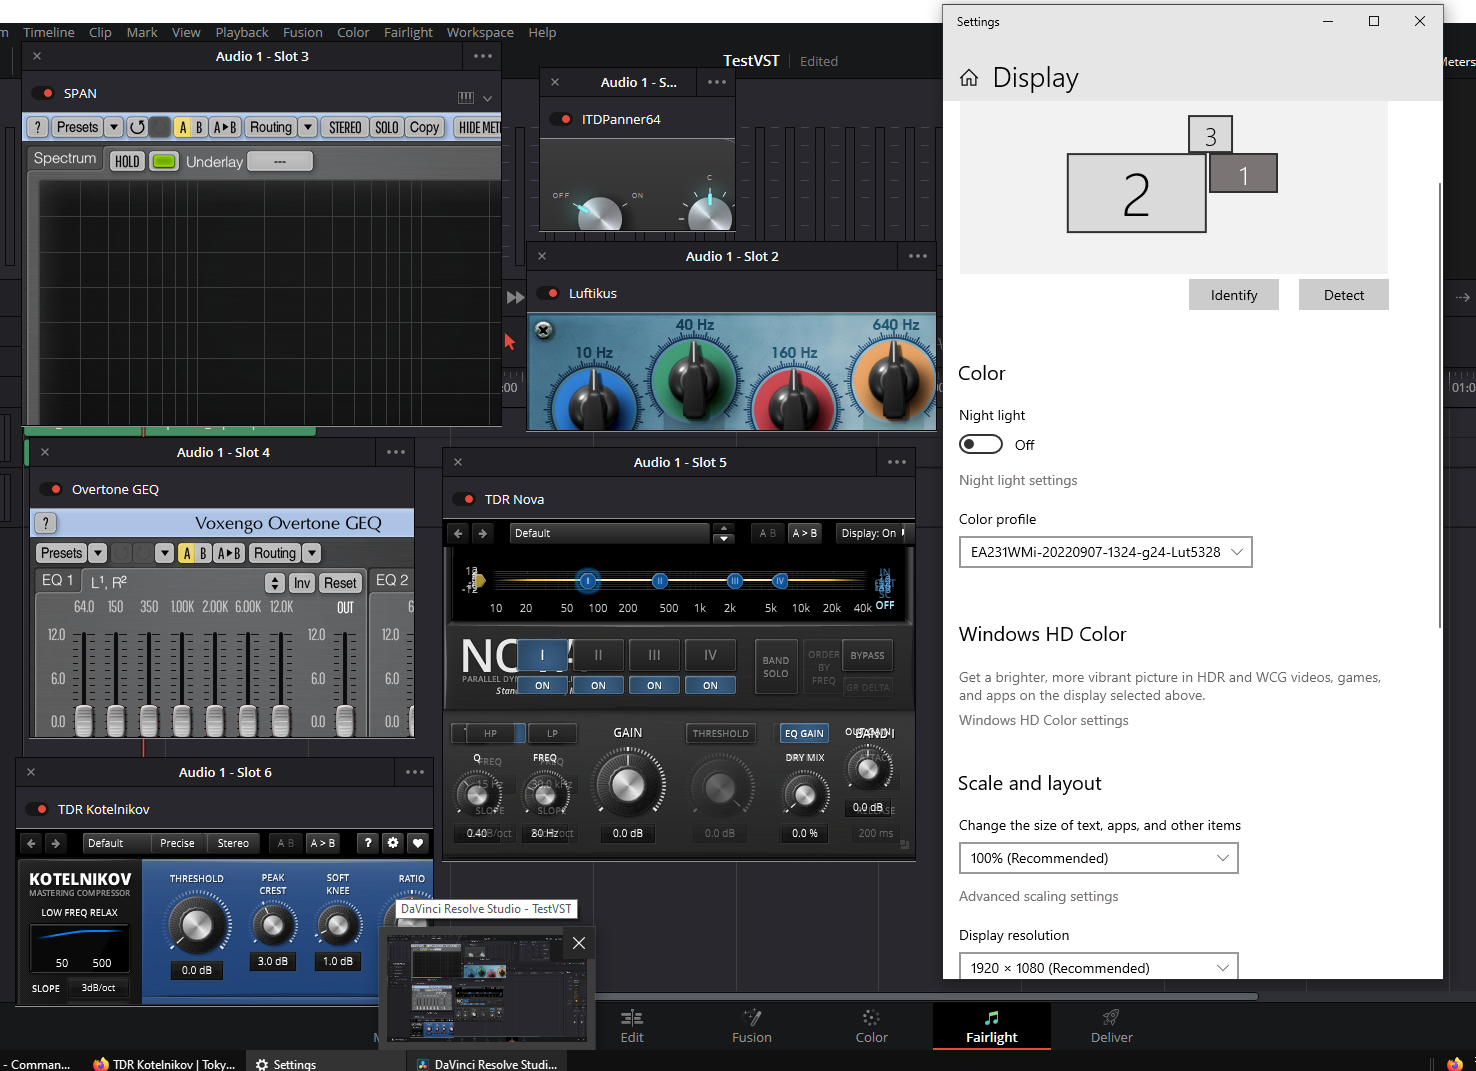Image resolution: width=1476 pixels, height=1071 pixels.
Task: Open Display resolution dropdown
Action: pyautogui.click(x=1098, y=966)
